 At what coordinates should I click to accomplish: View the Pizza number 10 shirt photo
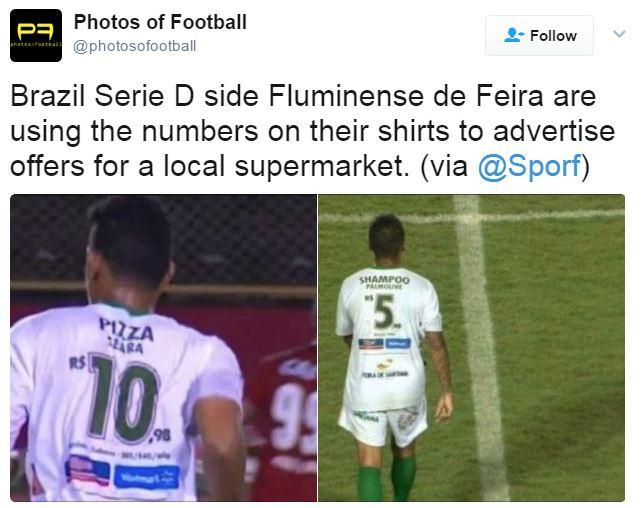pos(164,348)
